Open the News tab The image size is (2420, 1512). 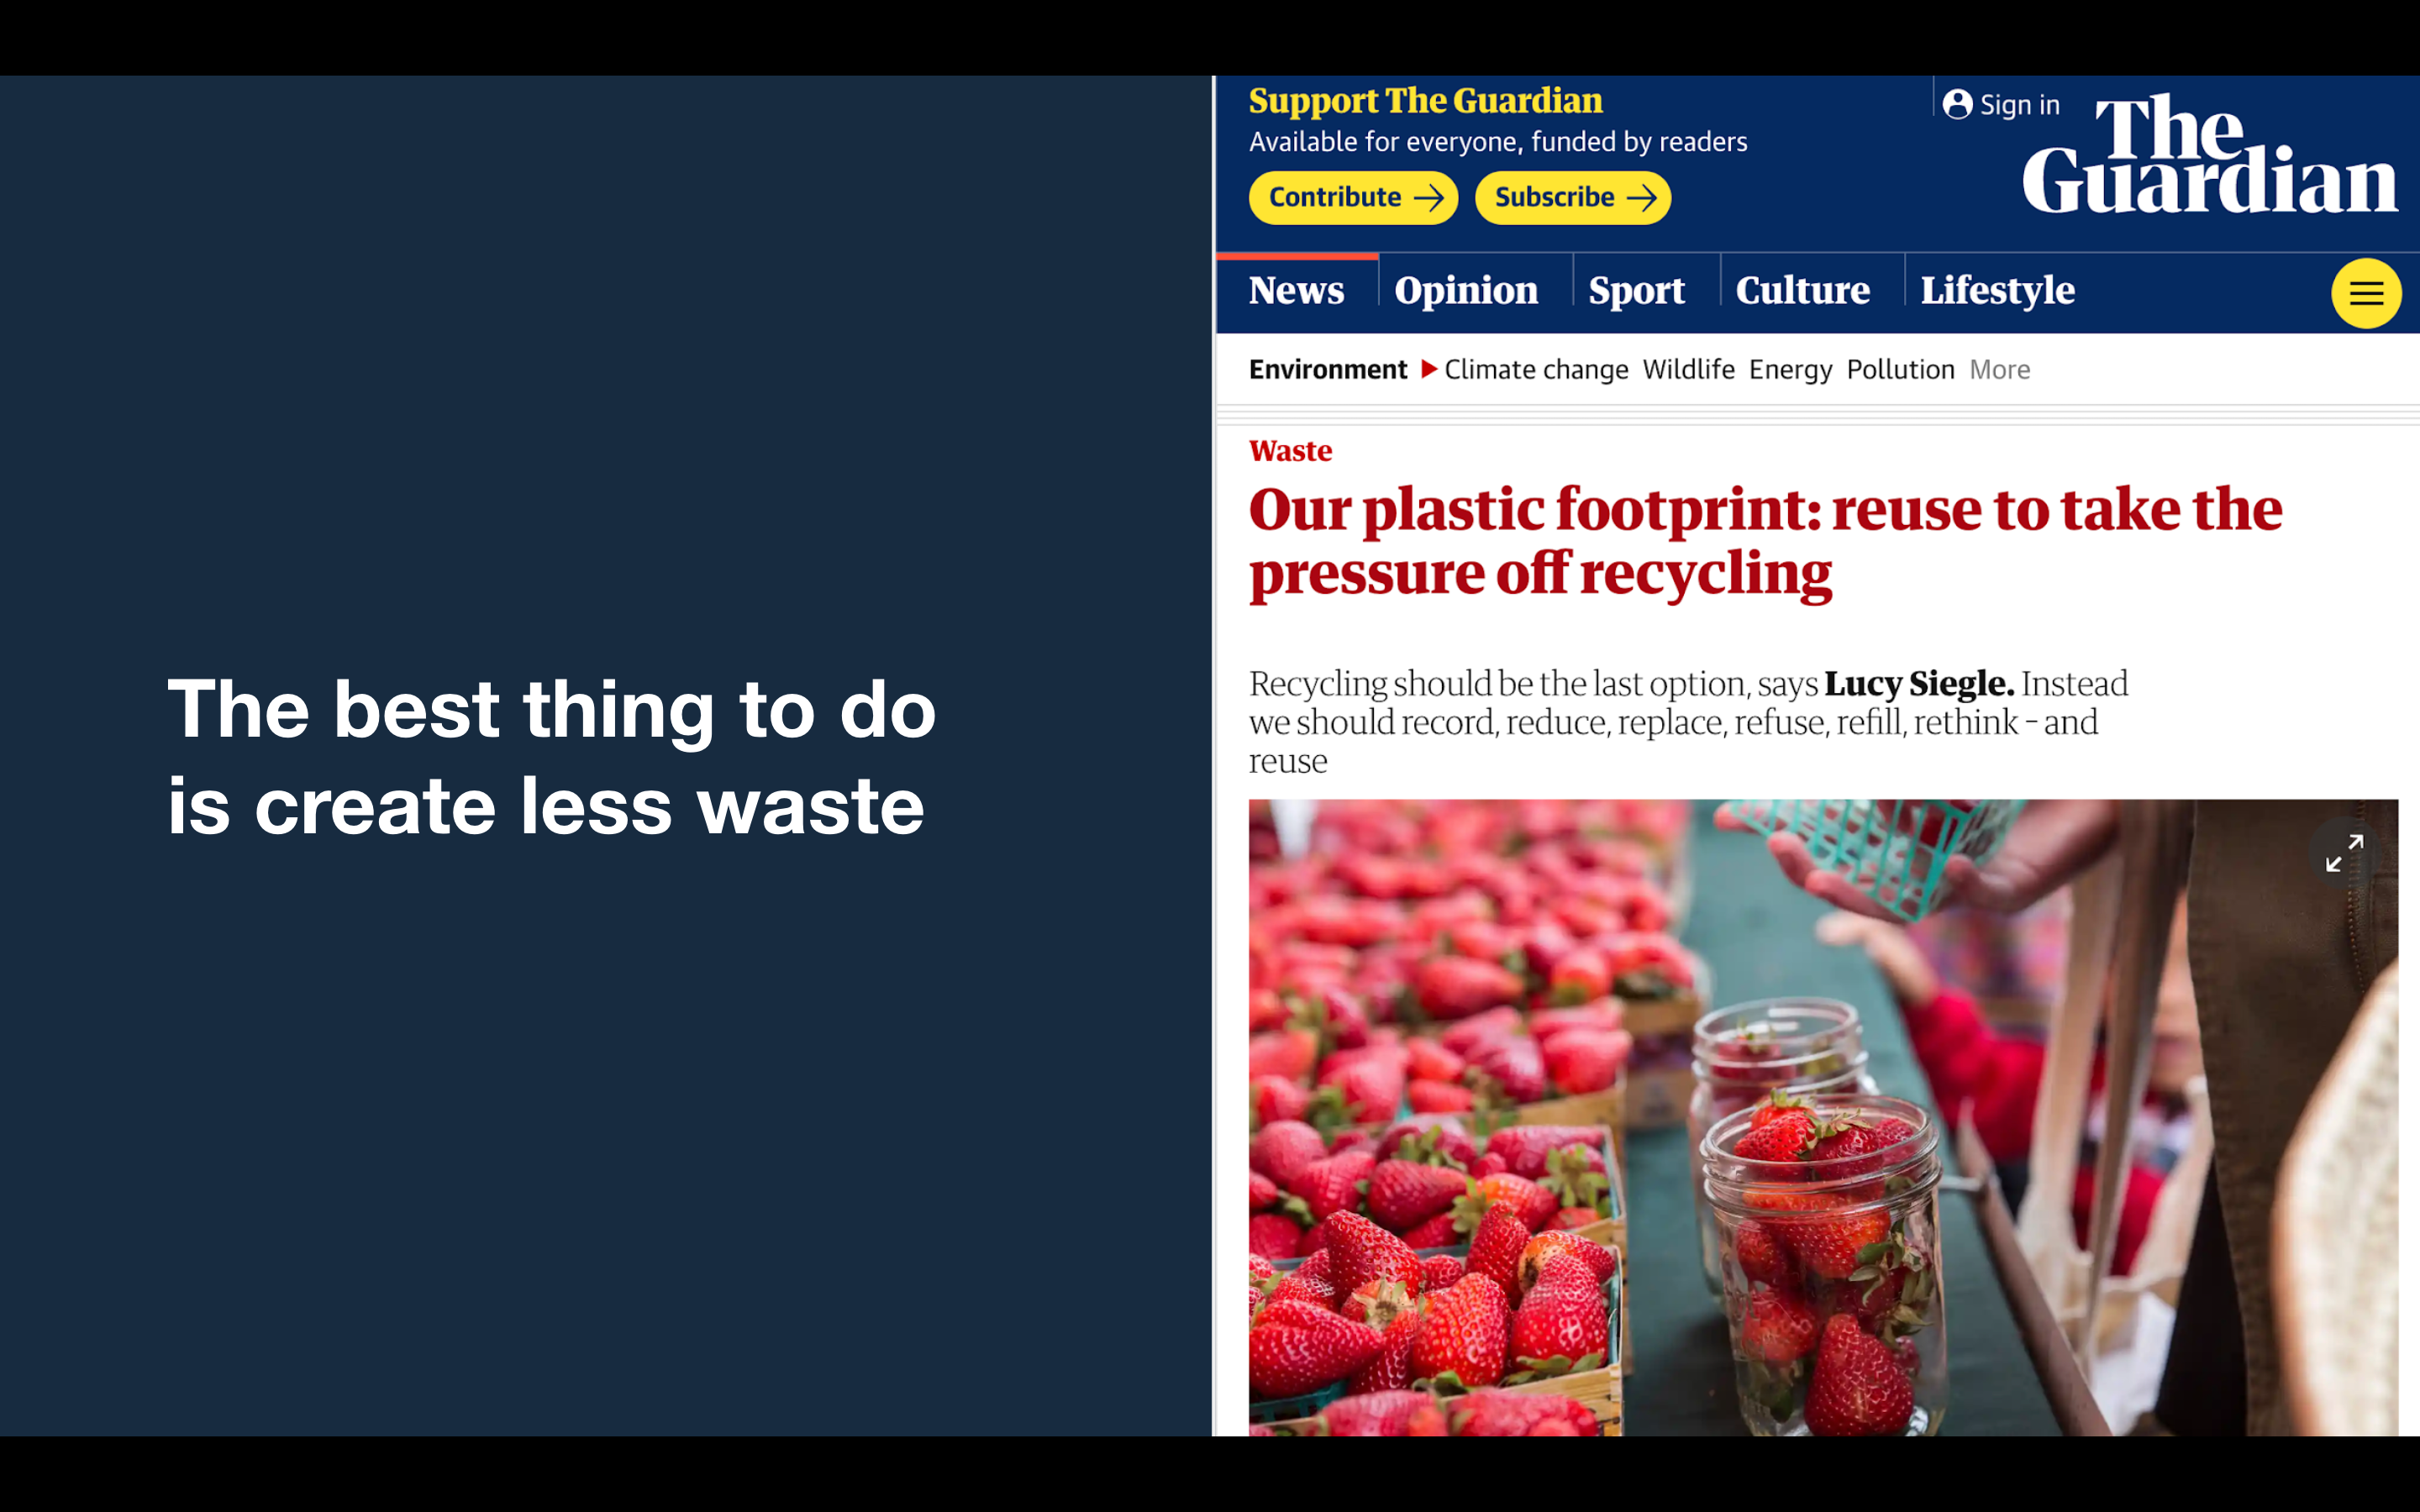coord(1296,291)
